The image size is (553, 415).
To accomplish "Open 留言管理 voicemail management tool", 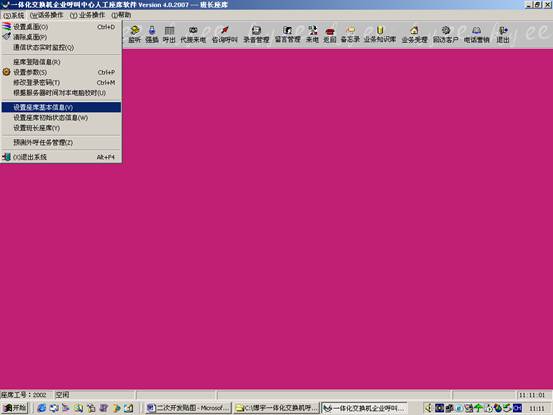I will tap(287, 35).
